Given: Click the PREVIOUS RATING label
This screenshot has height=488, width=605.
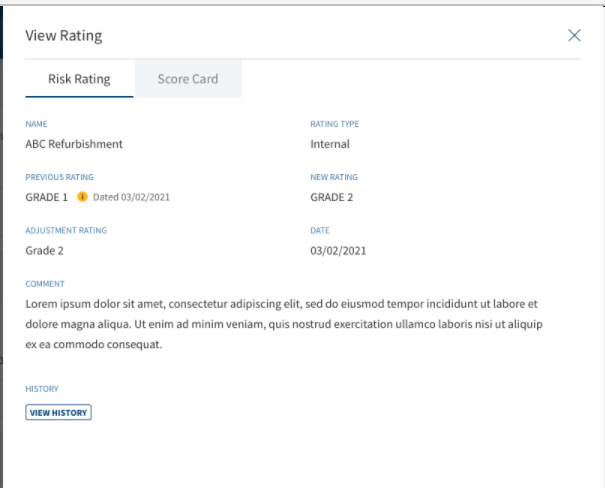Looking at the screenshot, I should click(x=59, y=177).
